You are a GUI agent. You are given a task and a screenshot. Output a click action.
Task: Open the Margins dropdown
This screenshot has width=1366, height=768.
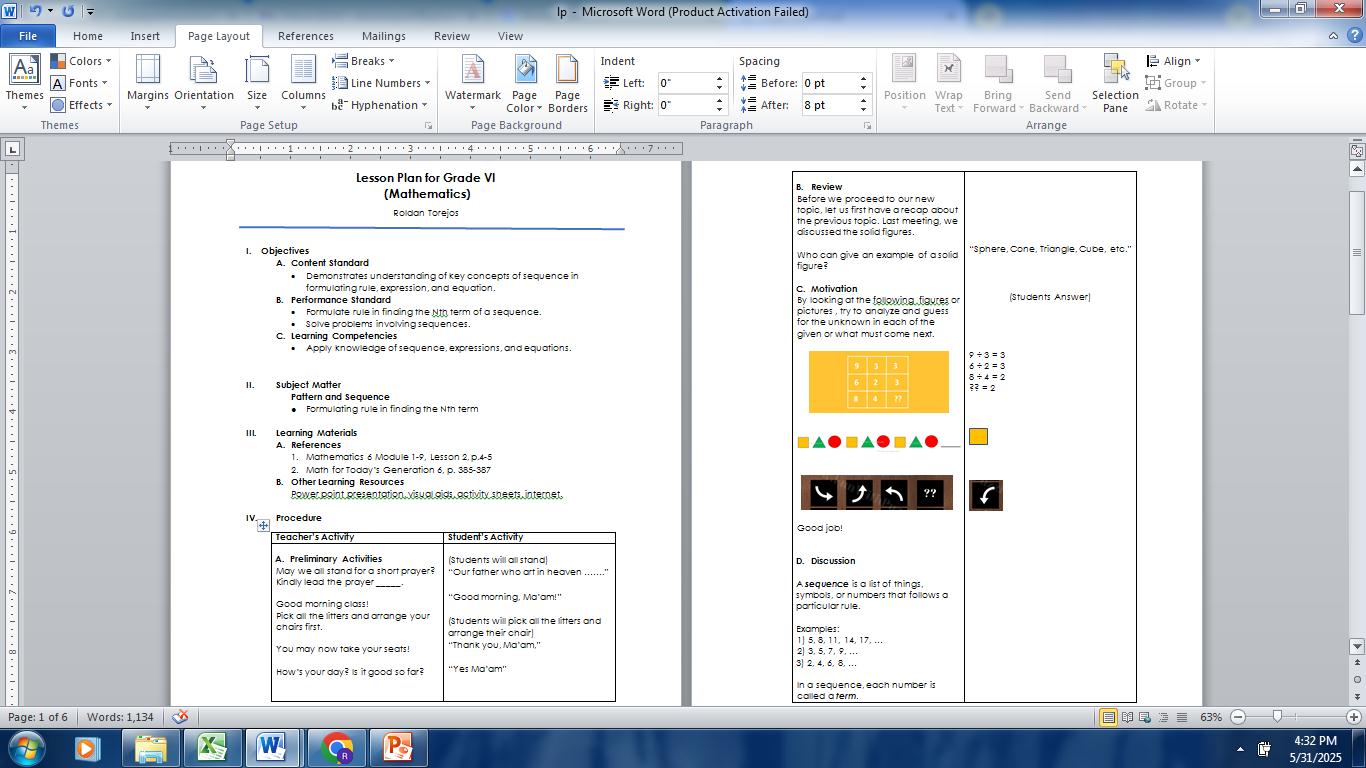(148, 83)
